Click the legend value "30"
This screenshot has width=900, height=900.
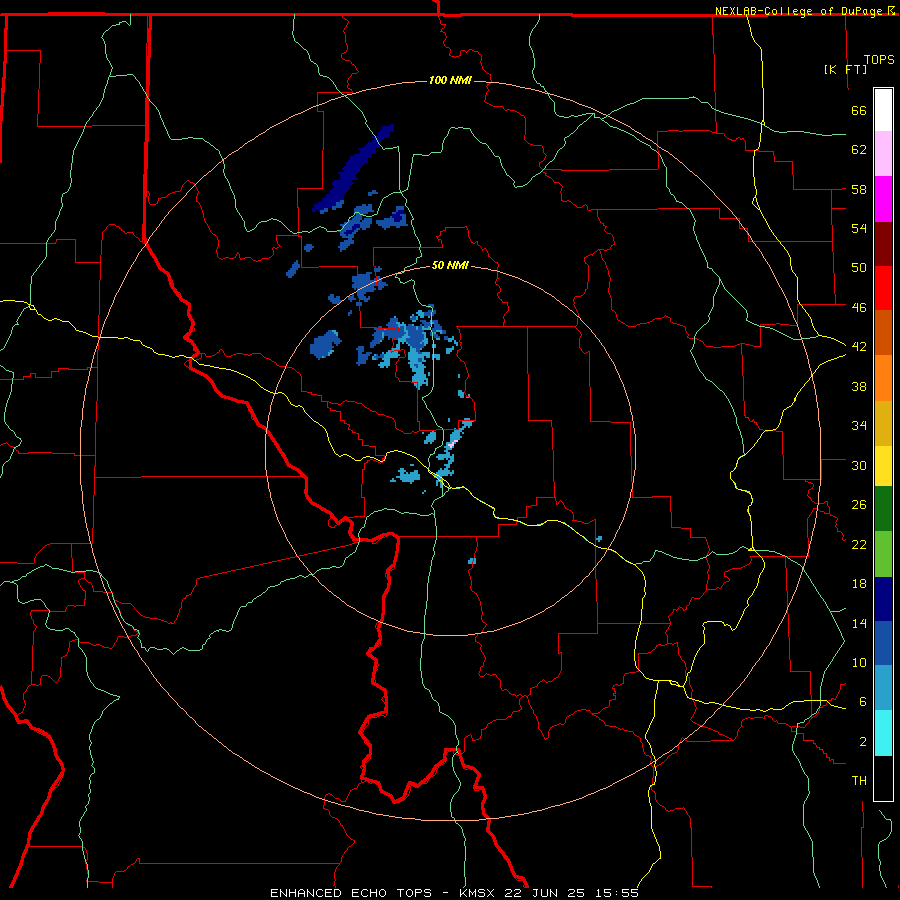(x=859, y=465)
